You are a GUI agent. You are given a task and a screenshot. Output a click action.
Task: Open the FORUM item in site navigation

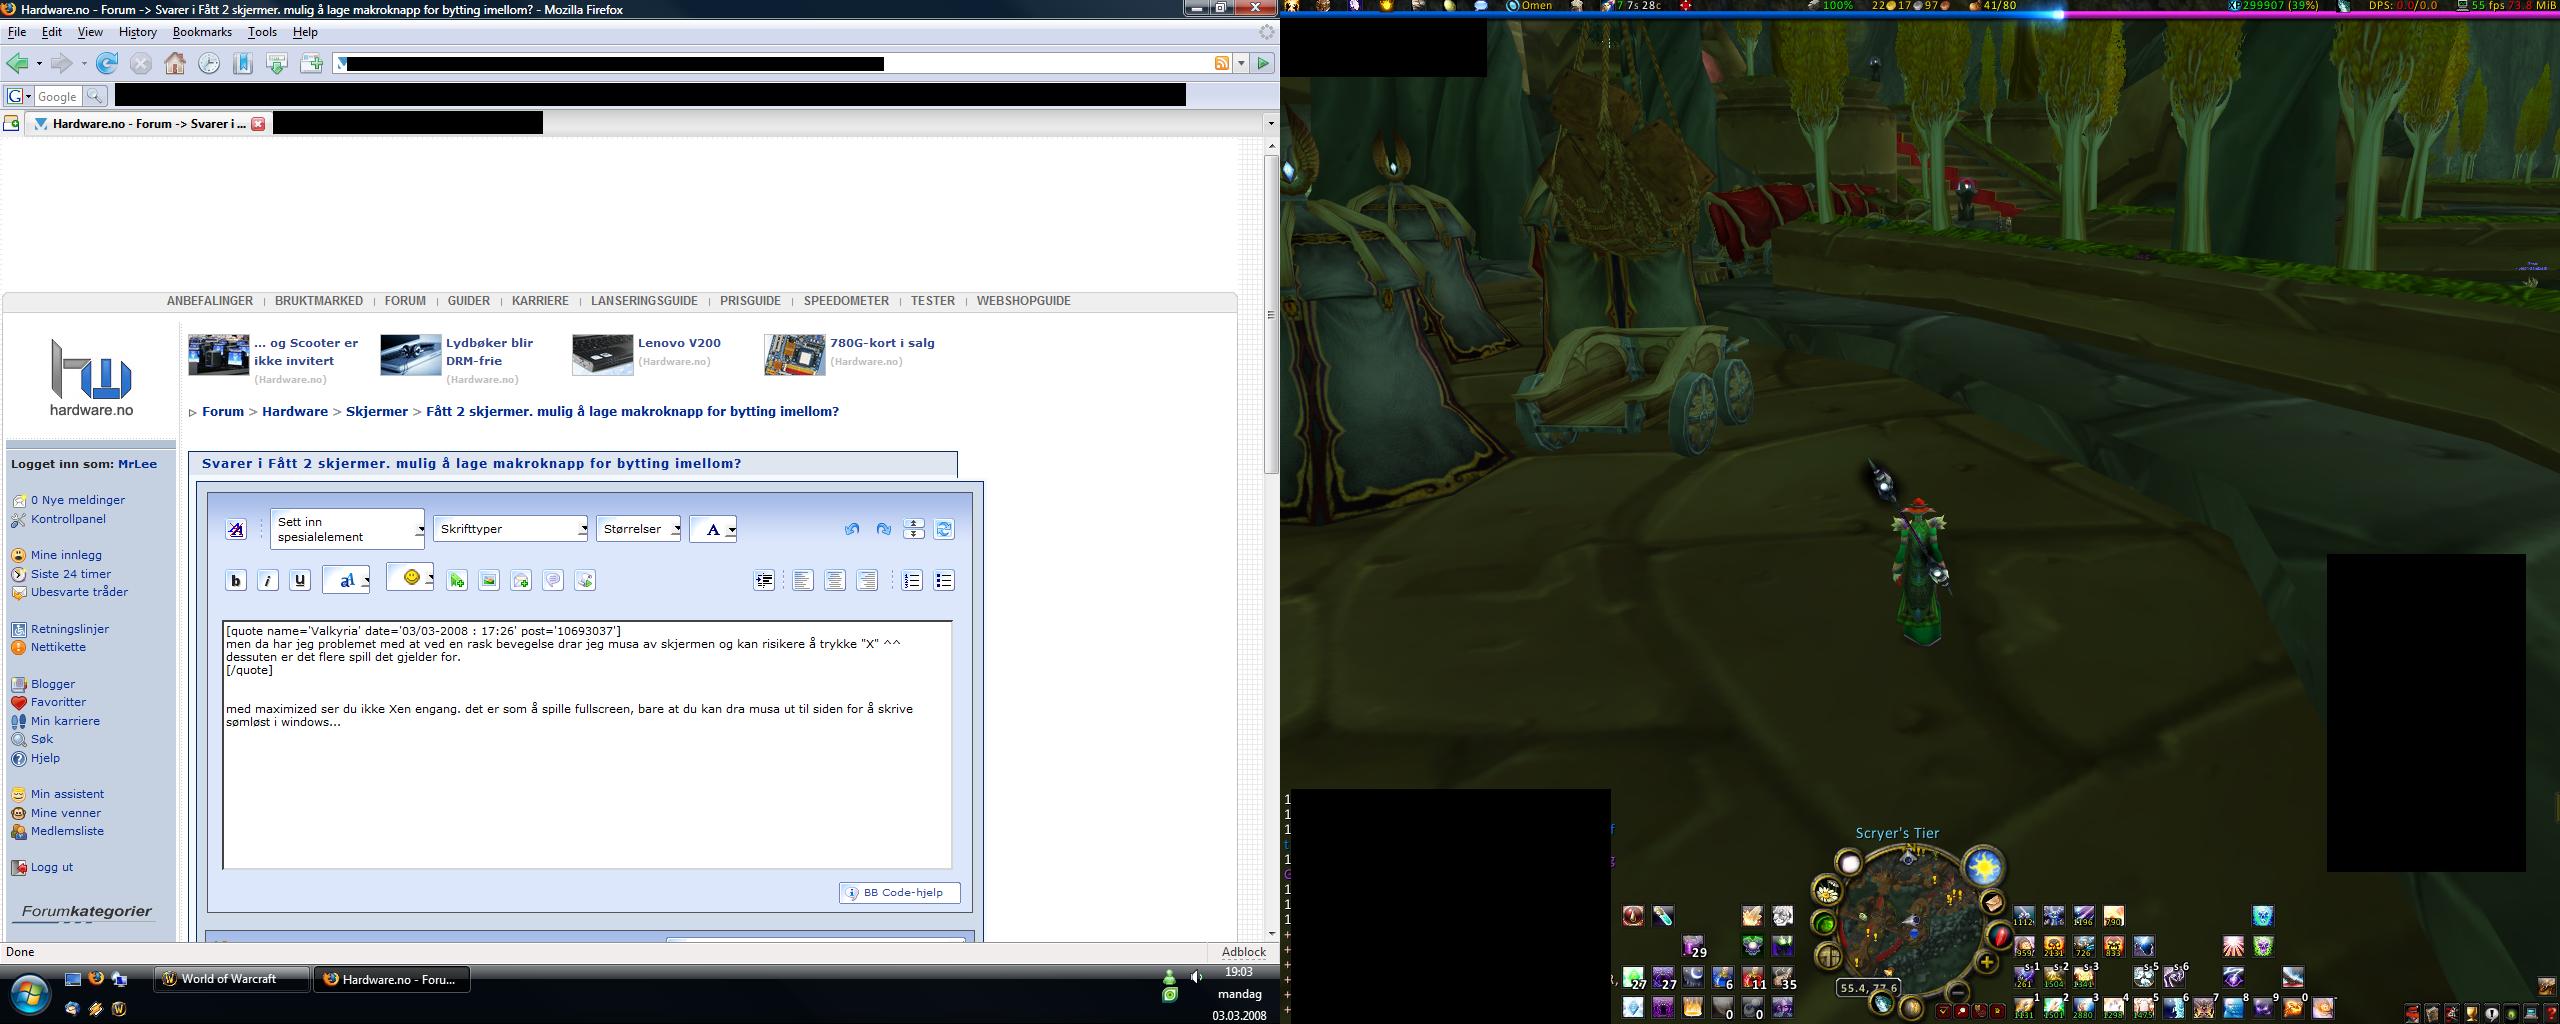pyautogui.click(x=405, y=301)
